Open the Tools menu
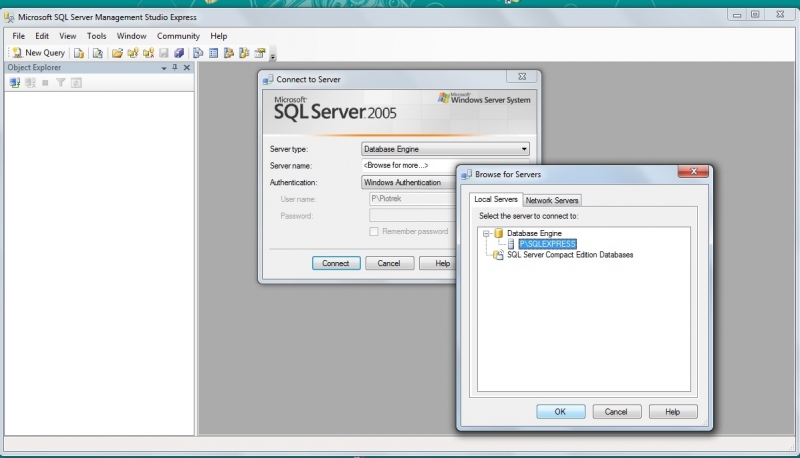Viewport: 800px width, 458px height. [x=96, y=36]
